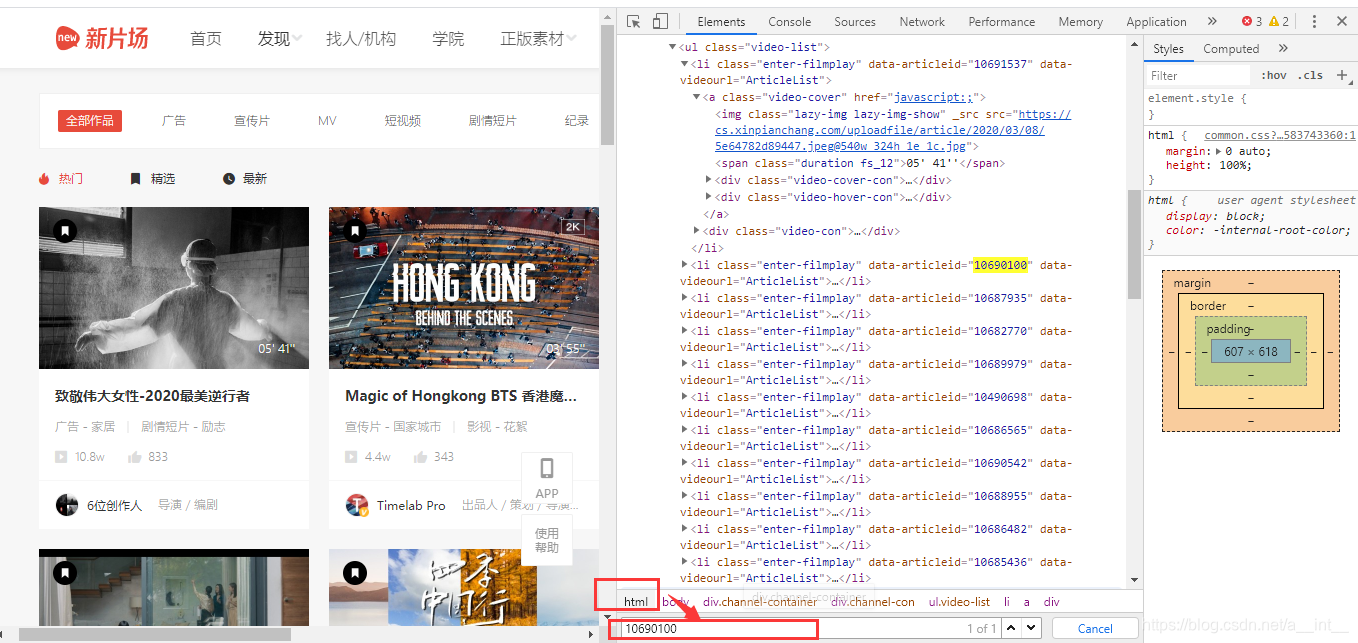Select ul.video-list in the DOM breadcrumb
This screenshot has width=1358, height=643.
point(959,602)
